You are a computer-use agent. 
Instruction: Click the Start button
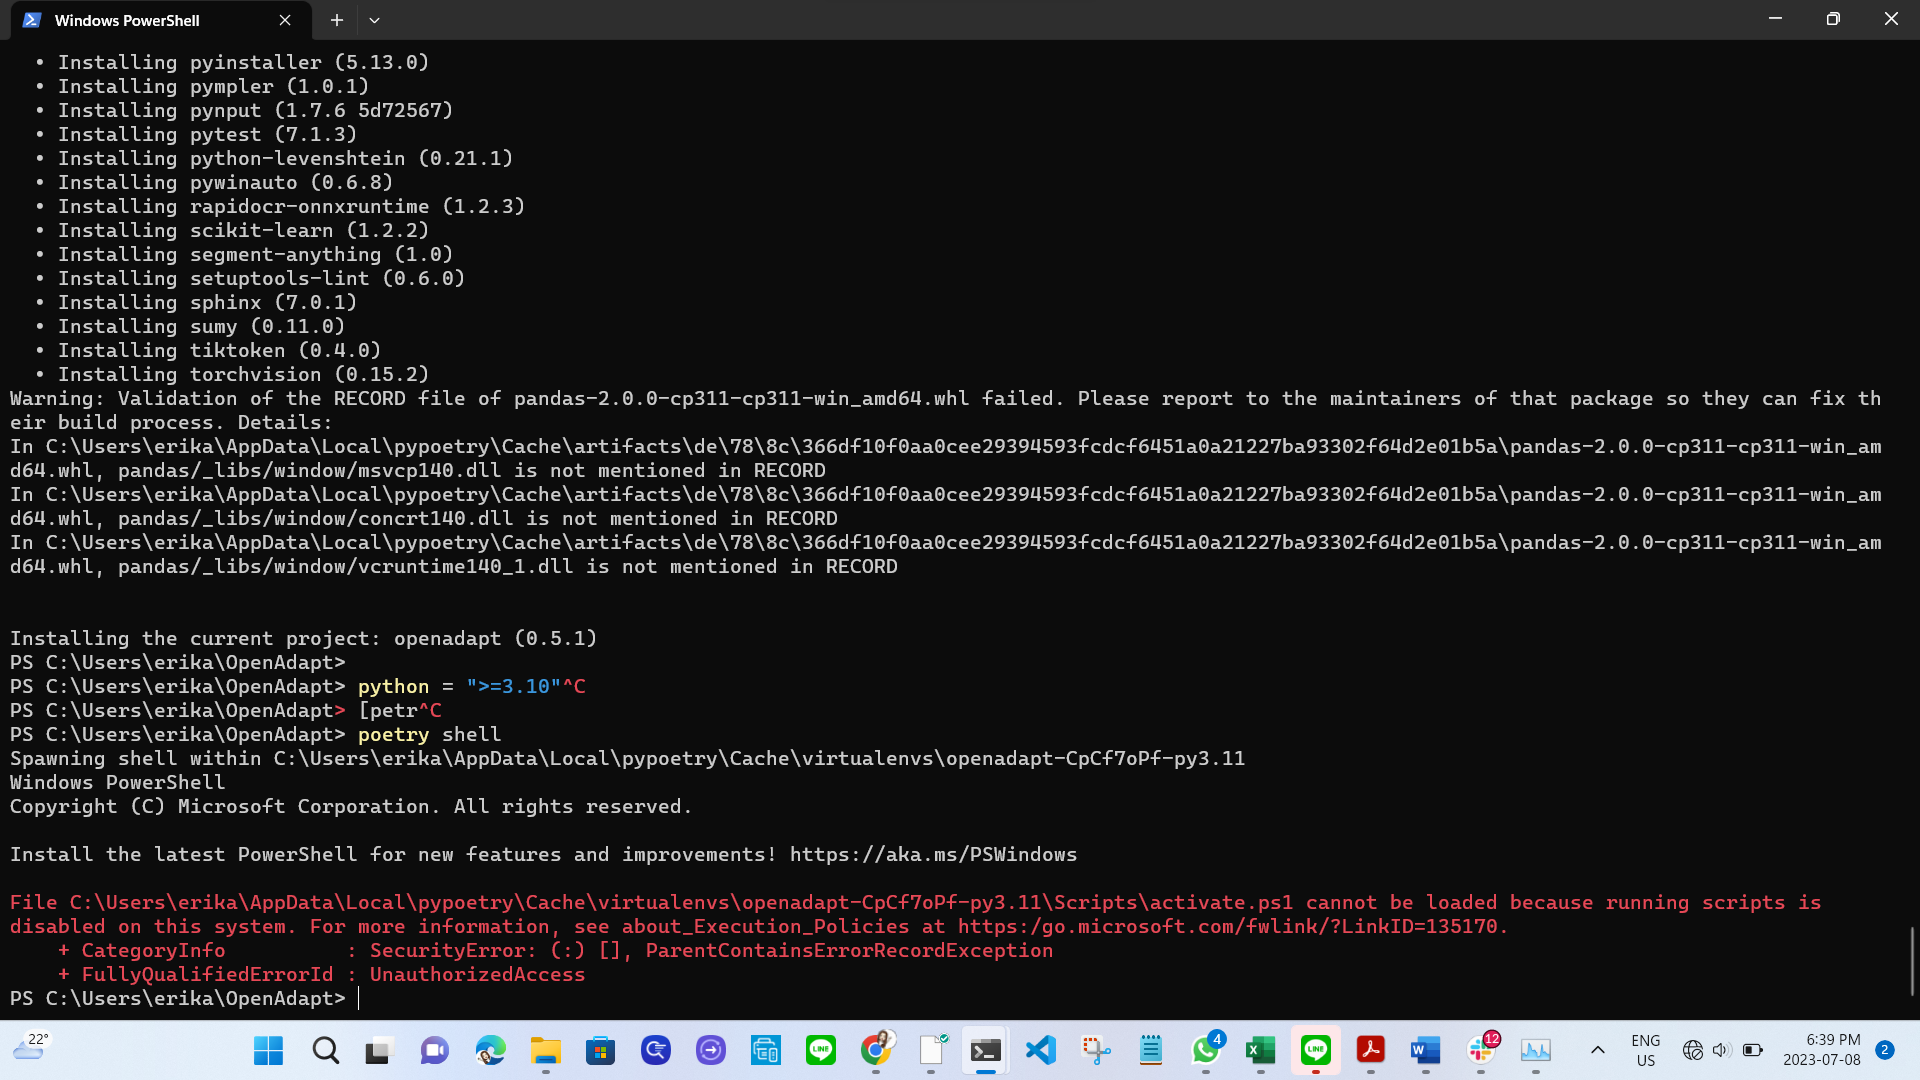click(x=266, y=1050)
